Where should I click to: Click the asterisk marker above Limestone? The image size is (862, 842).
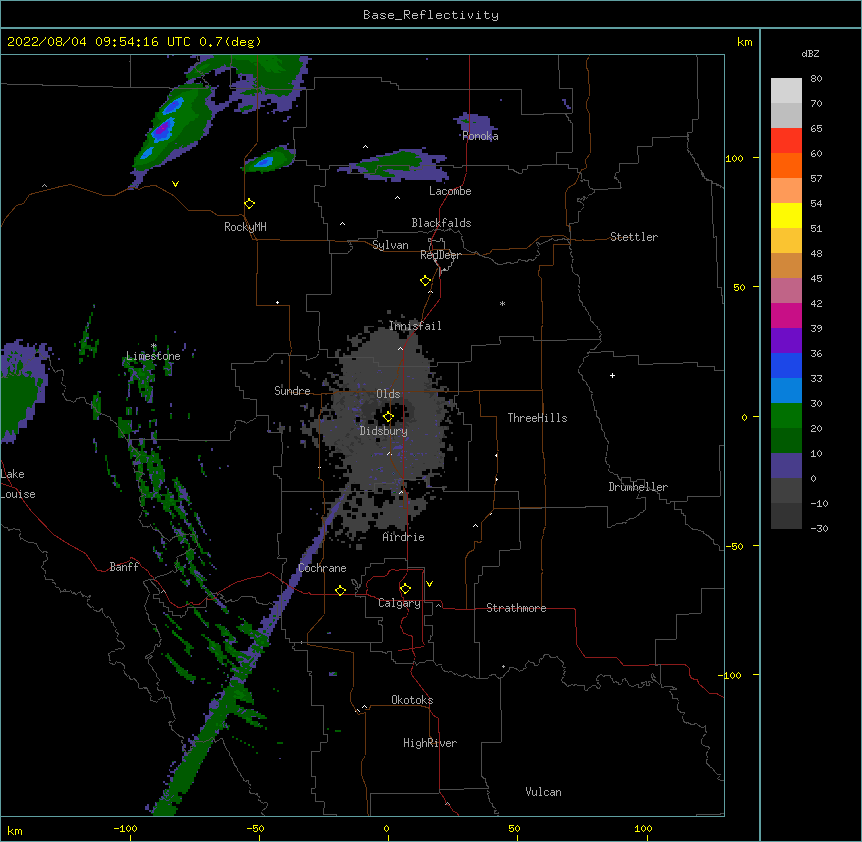154,346
